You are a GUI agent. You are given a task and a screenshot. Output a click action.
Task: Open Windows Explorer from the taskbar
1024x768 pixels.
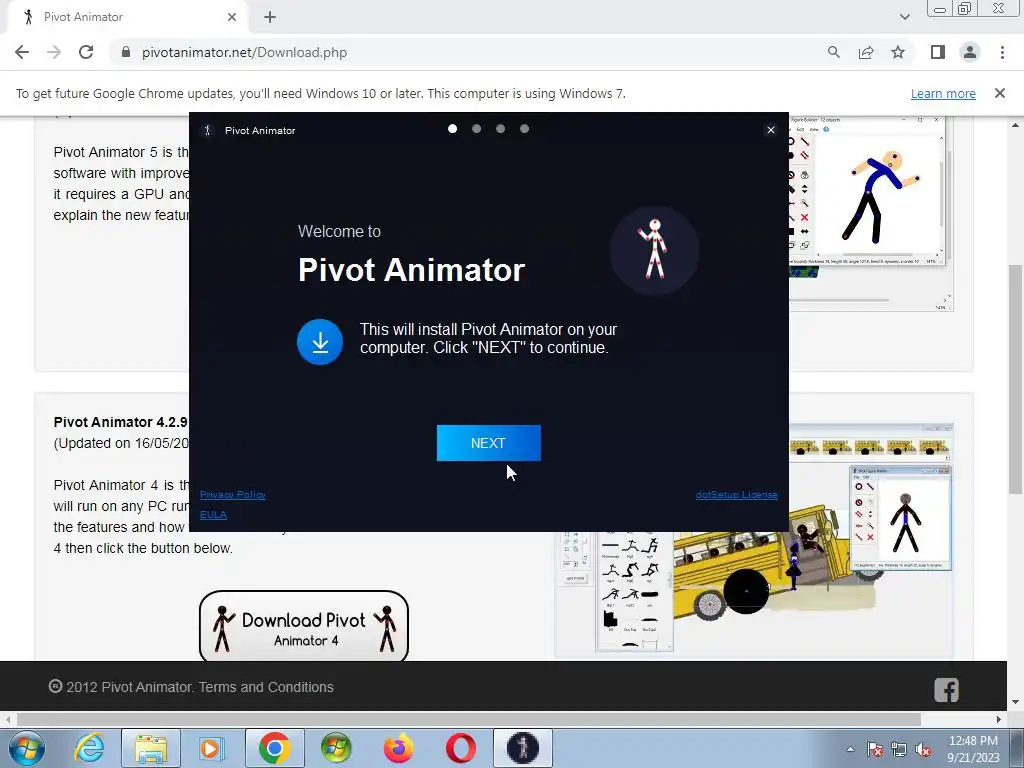coord(151,748)
